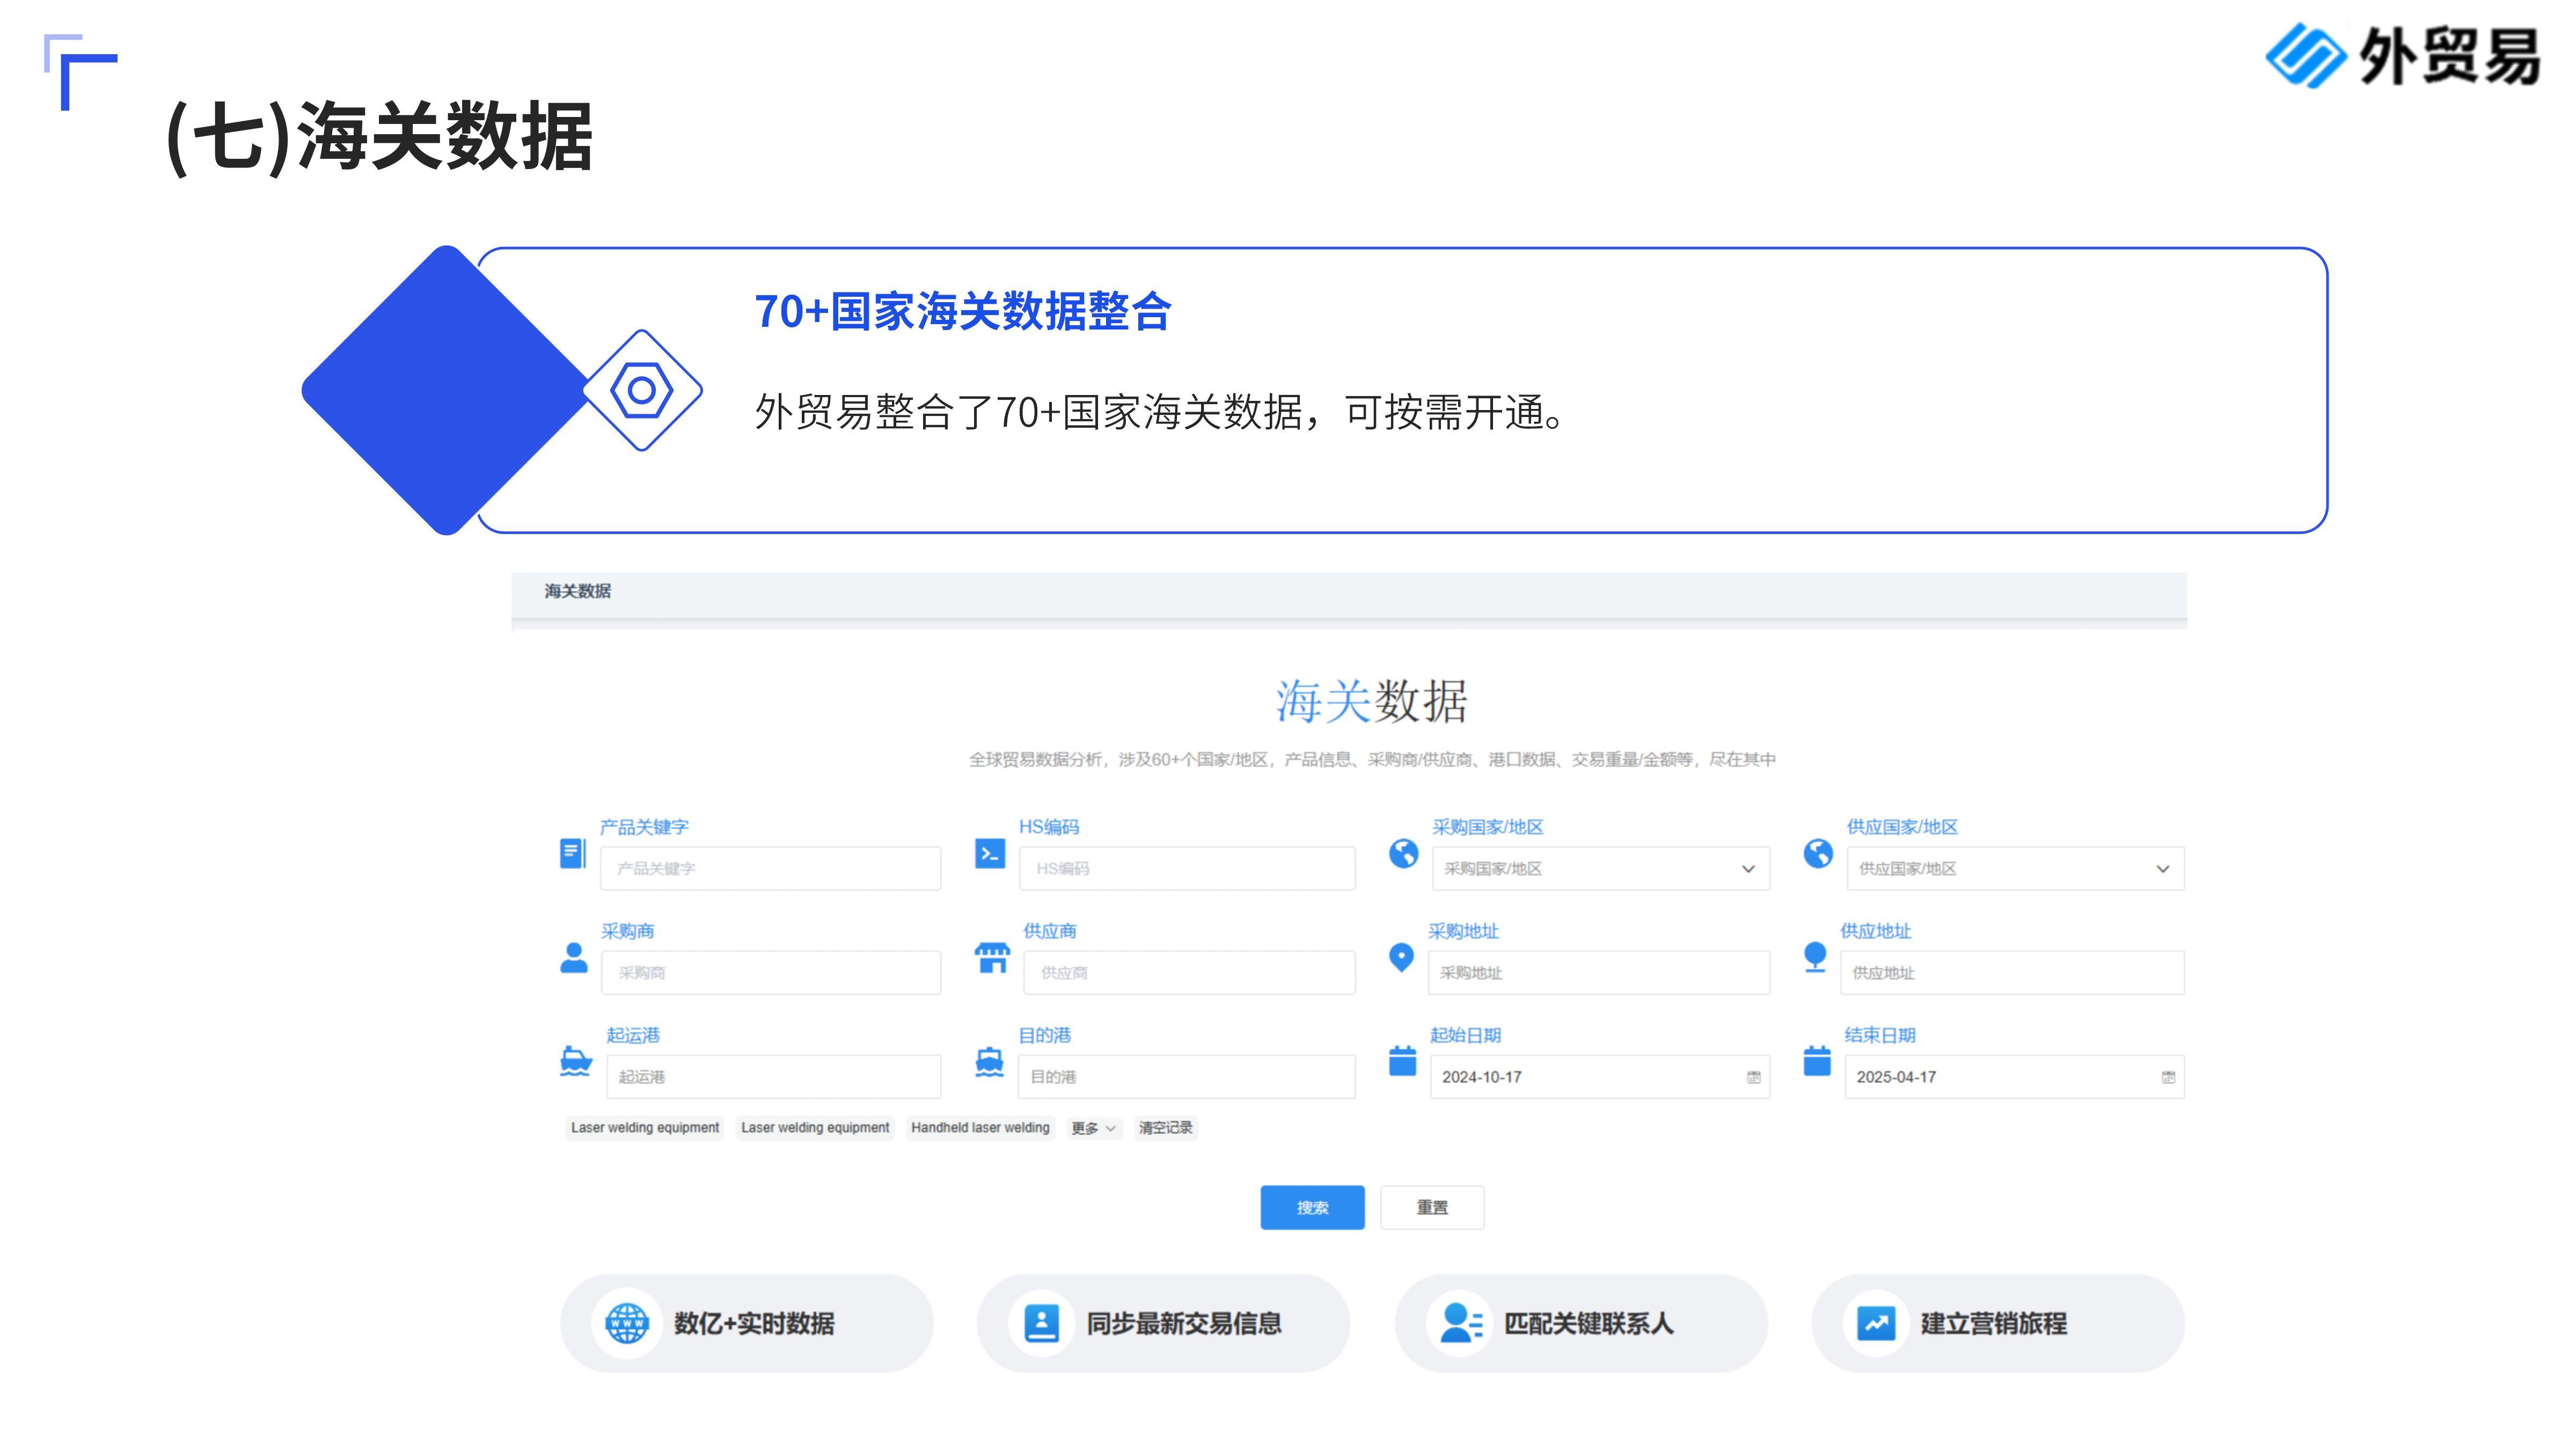
Task: Click the 起始日期 field showing 2024-10-17
Action: [1600, 1077]
